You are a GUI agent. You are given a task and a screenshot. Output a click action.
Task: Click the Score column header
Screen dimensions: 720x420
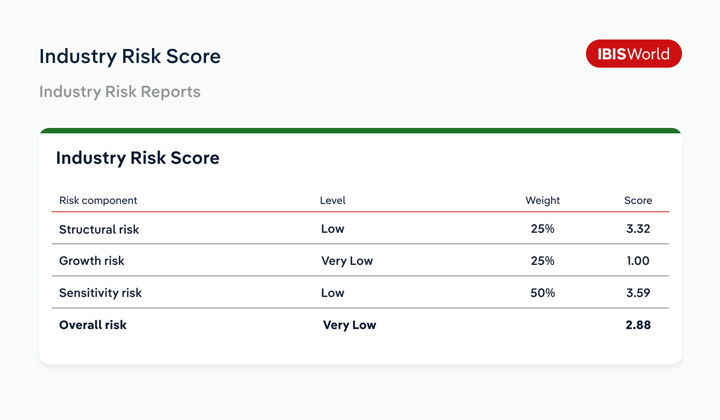638,201
